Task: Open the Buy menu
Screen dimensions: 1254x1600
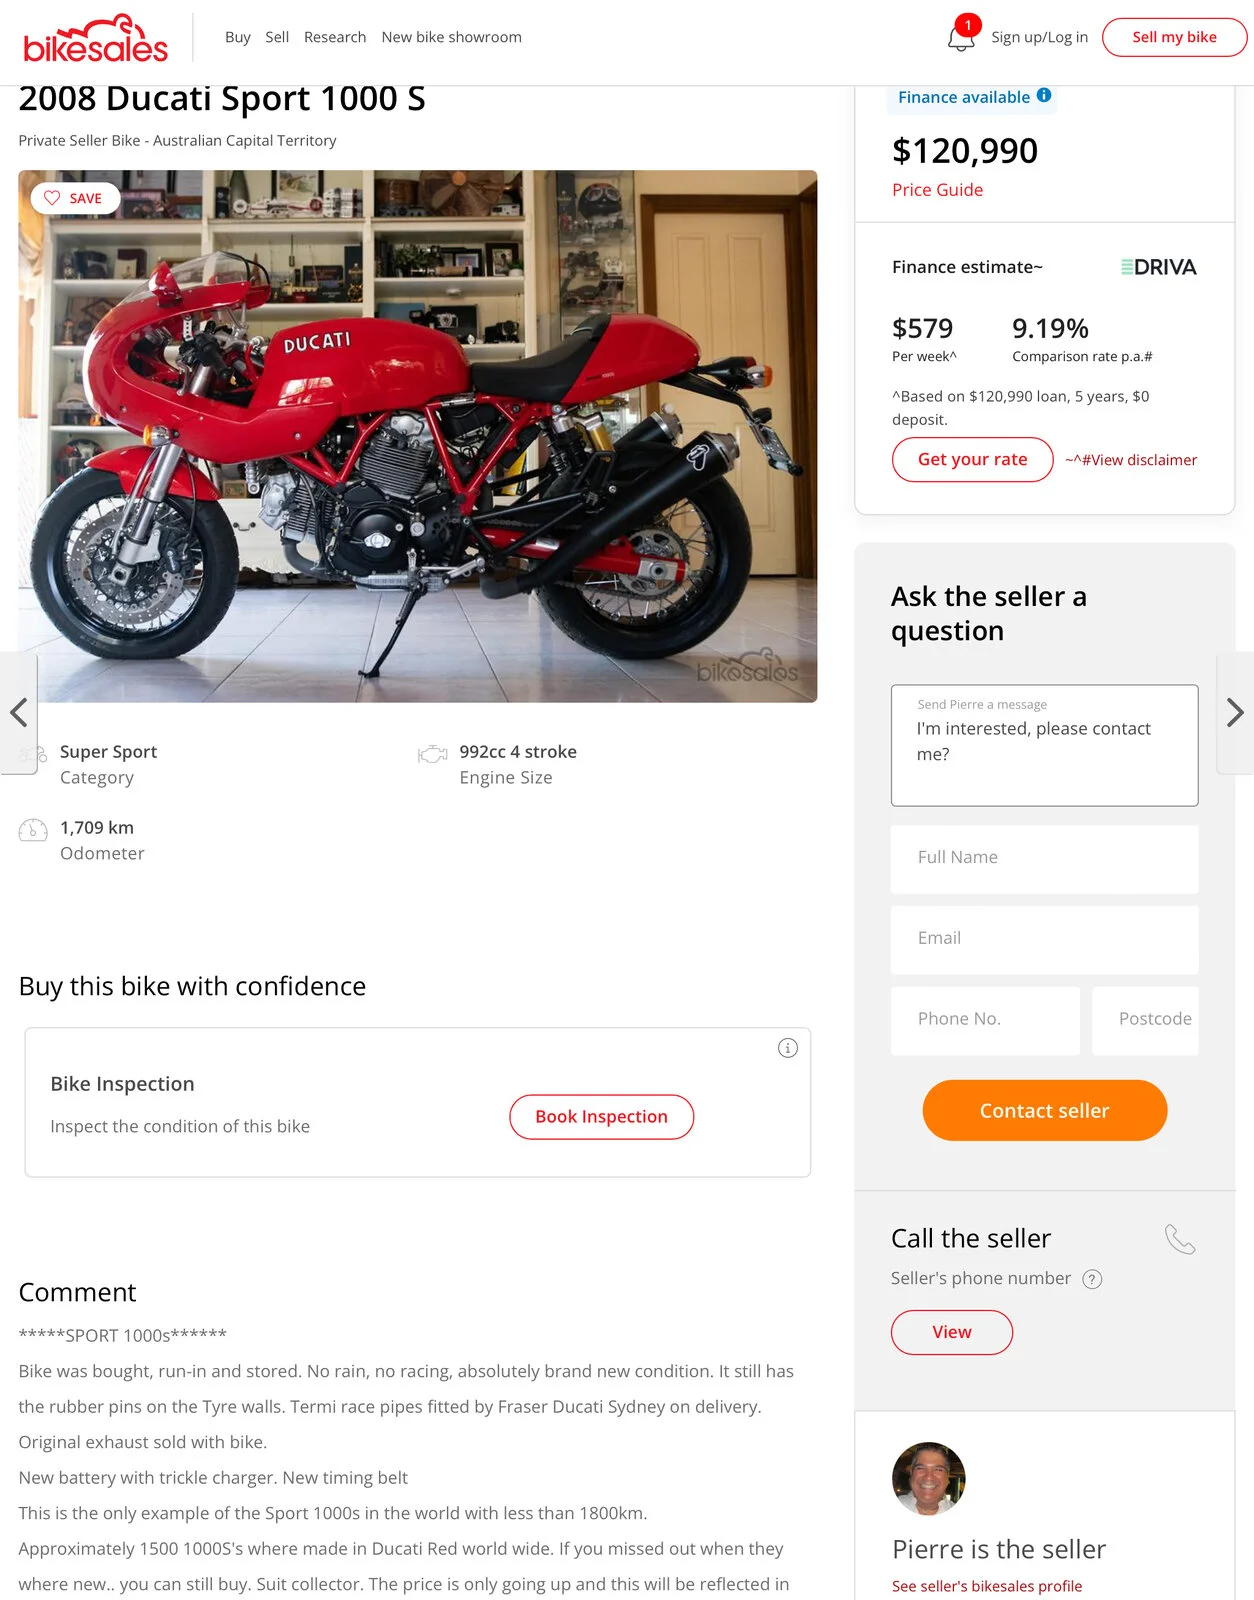Action: [237, 37]
